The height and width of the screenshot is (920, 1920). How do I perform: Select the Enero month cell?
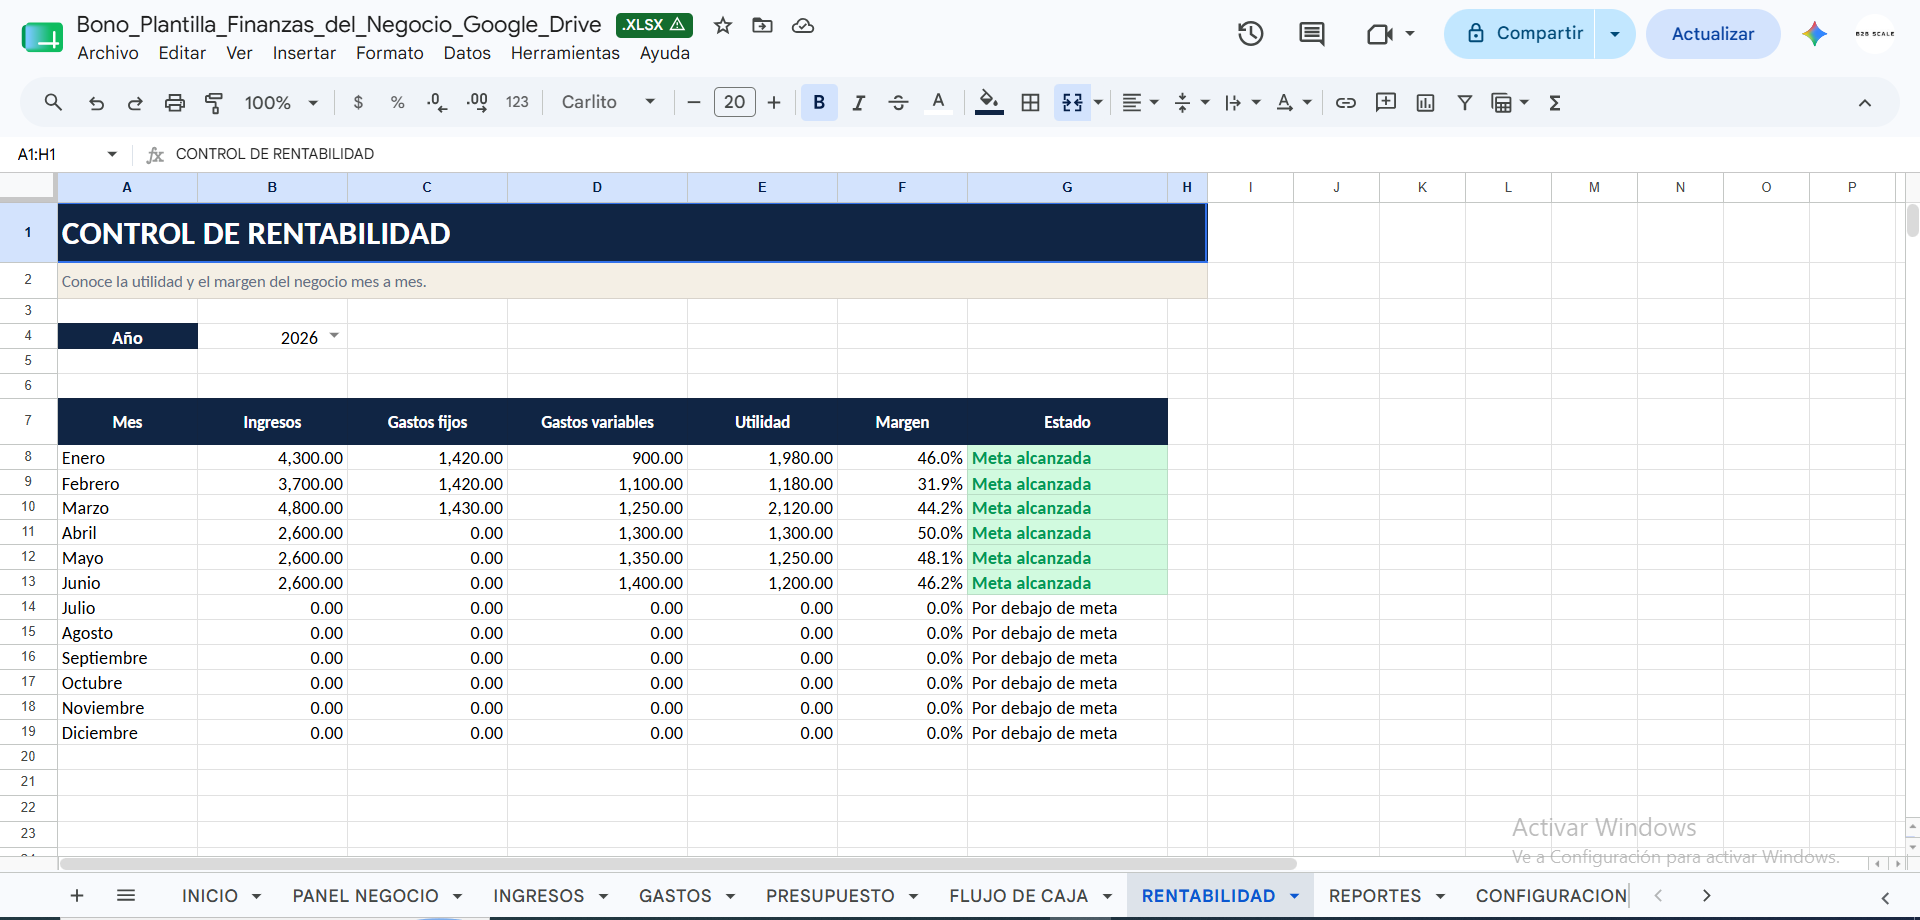coord(127,458)
